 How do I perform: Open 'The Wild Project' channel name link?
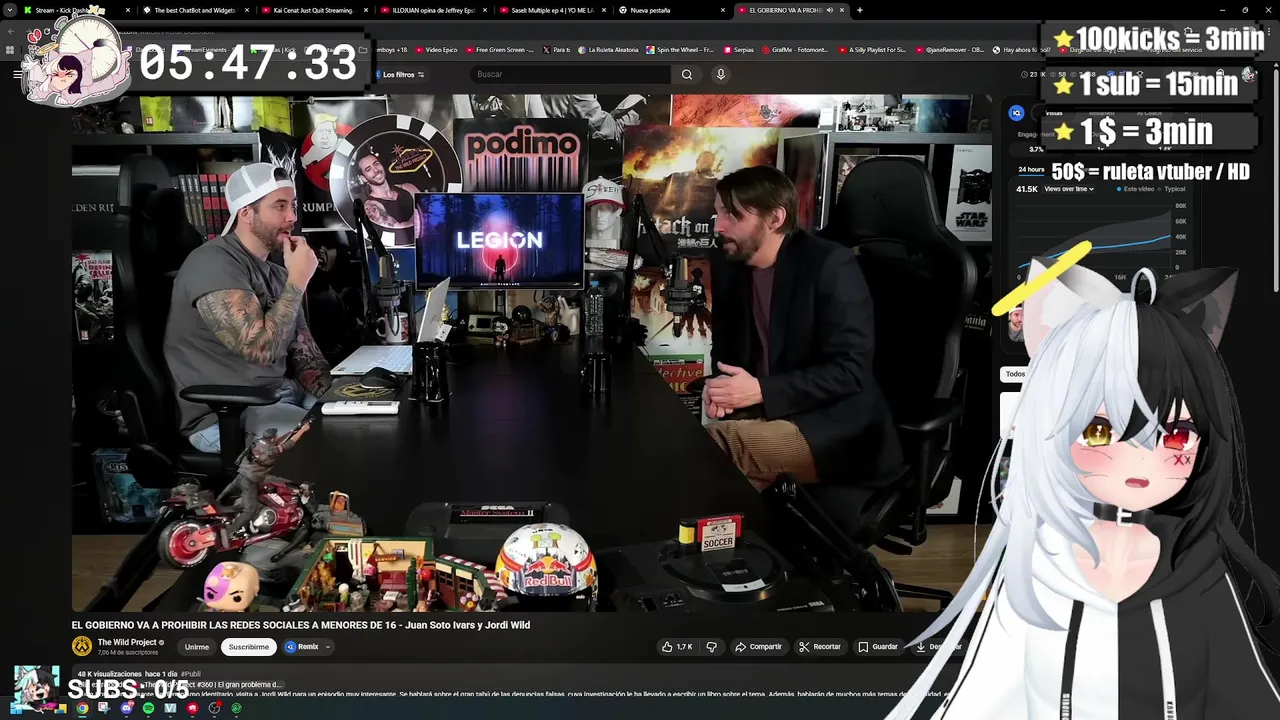click(127, 642)
